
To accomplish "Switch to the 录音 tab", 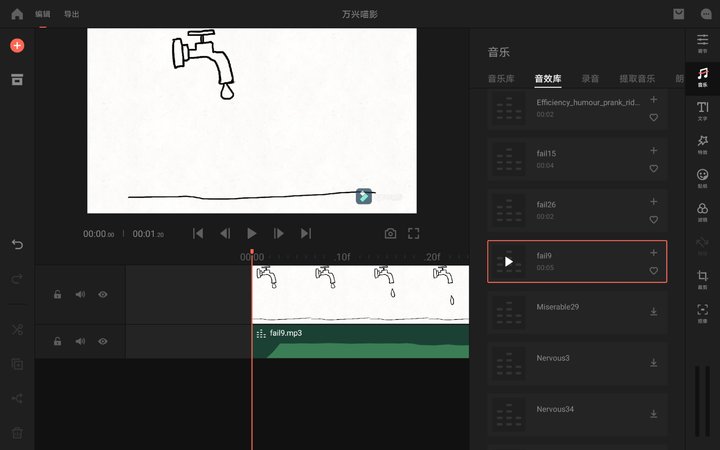I will pyautogui.click(x=590, y=79).
